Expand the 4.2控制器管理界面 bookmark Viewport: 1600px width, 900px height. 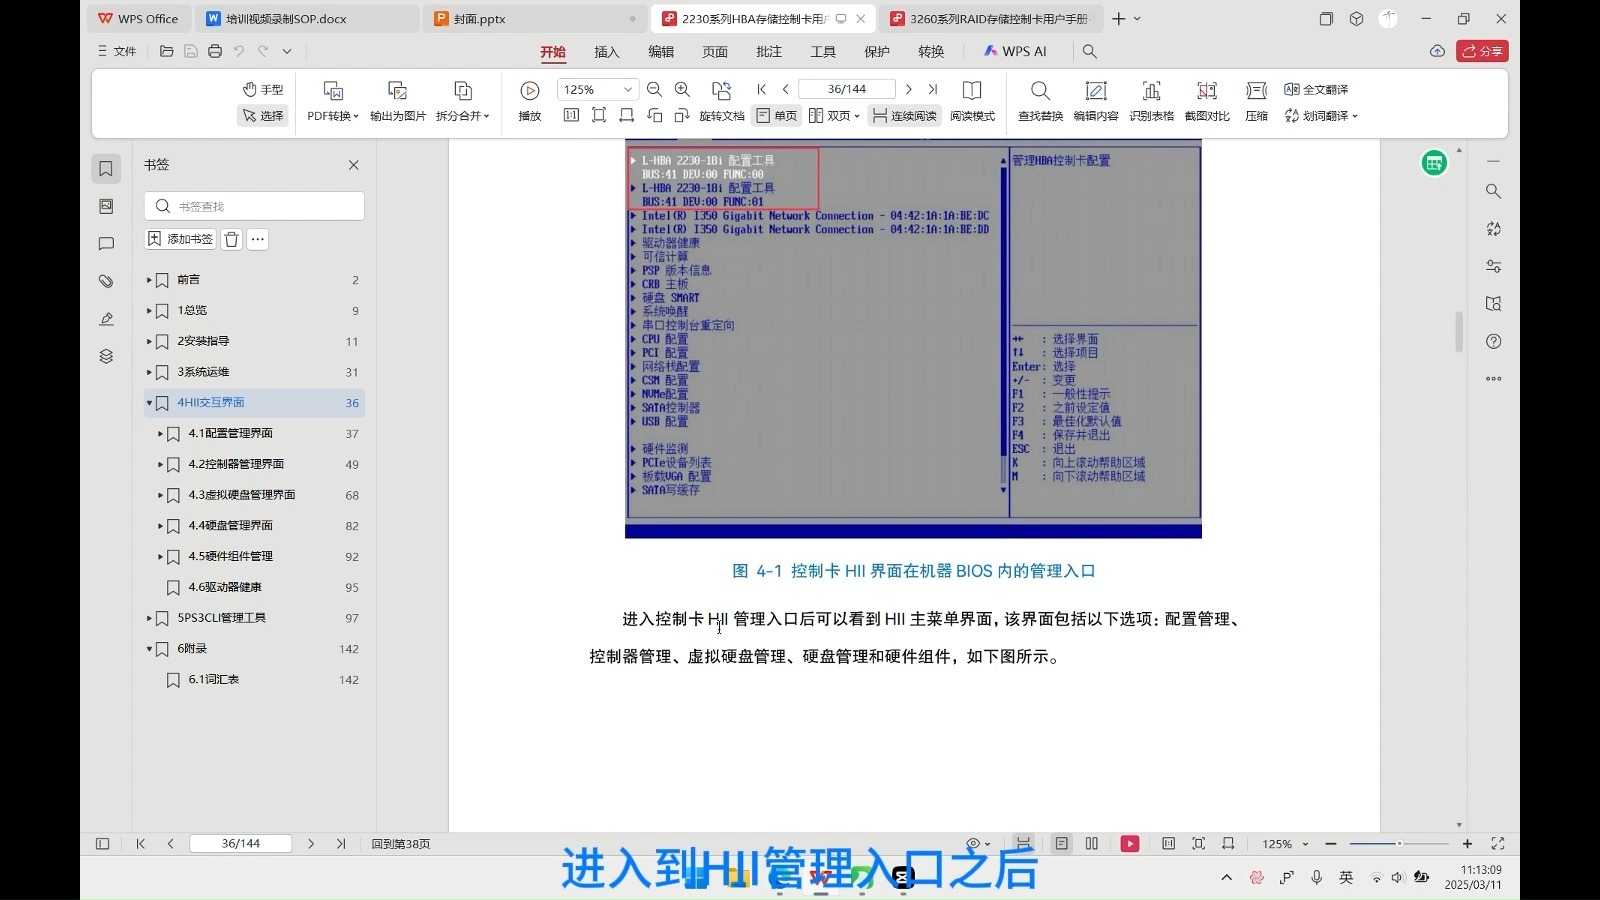[x=160, y=465]
